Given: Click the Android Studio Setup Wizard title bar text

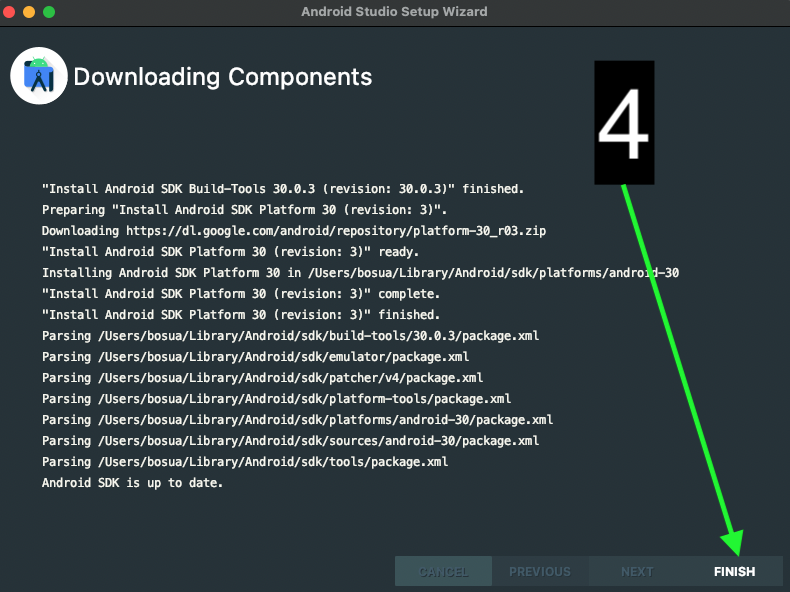Looking at the screenshot, I should click(394, 12).
